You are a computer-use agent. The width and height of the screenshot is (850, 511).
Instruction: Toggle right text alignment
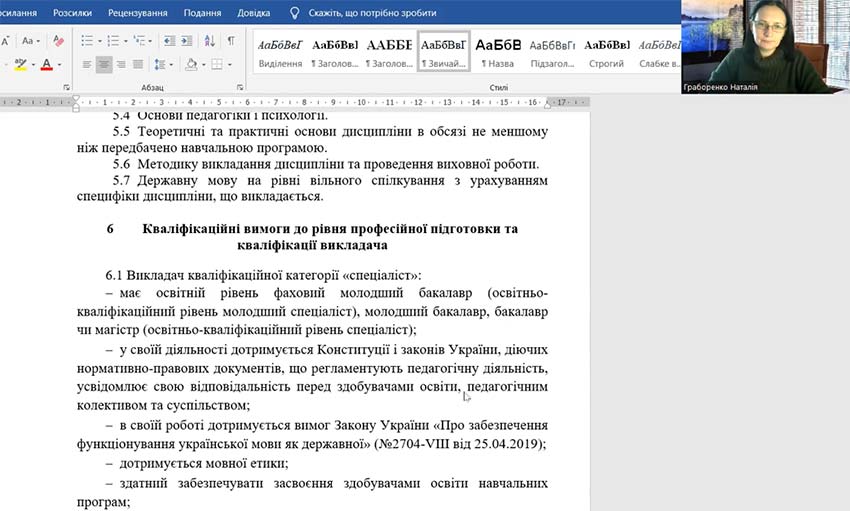(121, 65)
